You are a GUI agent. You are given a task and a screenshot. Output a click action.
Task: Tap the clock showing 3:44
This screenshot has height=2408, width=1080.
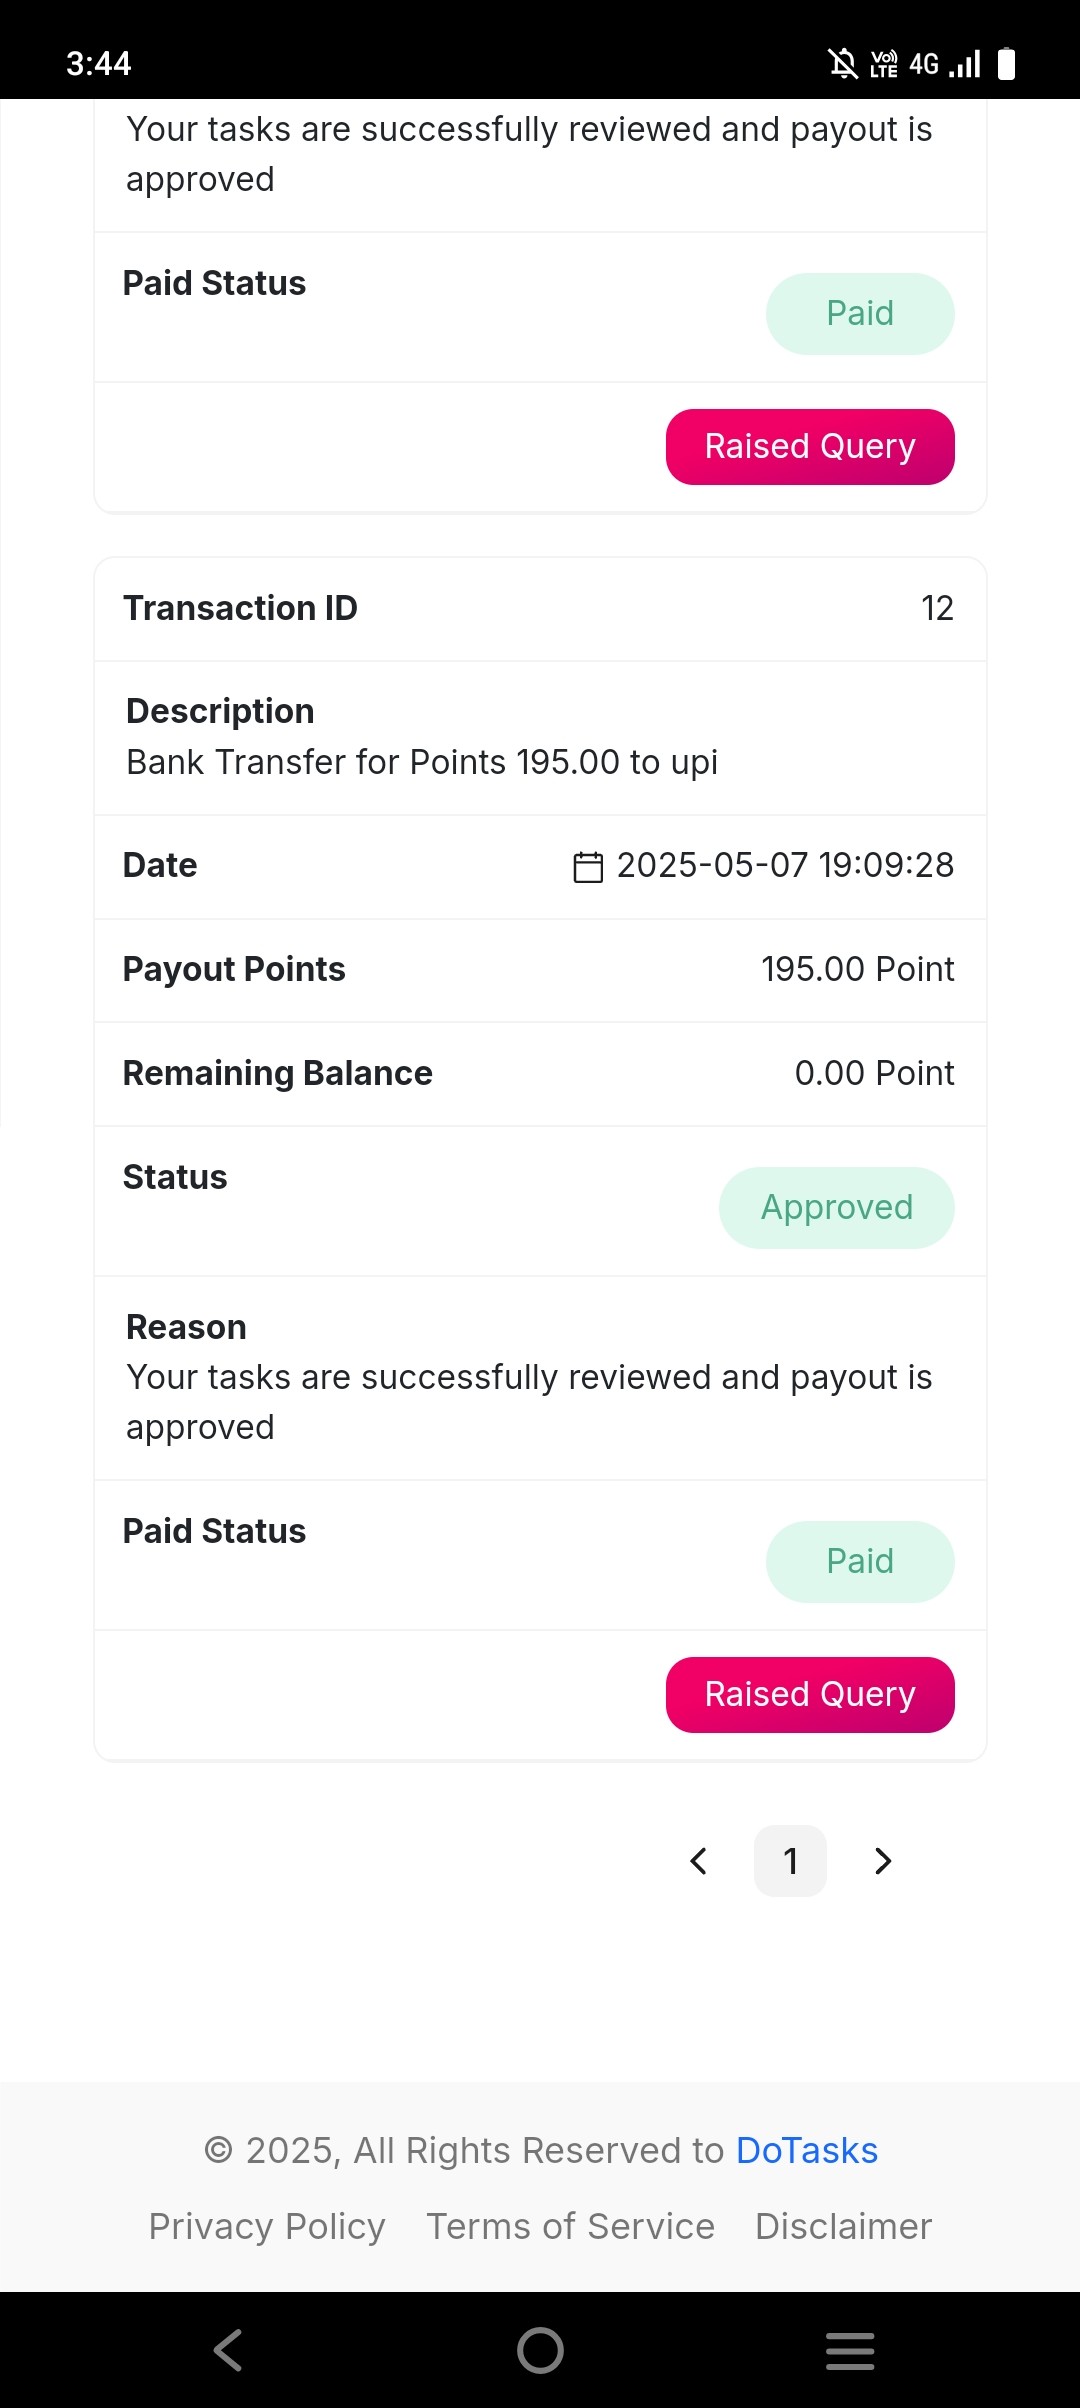(99, 64)
